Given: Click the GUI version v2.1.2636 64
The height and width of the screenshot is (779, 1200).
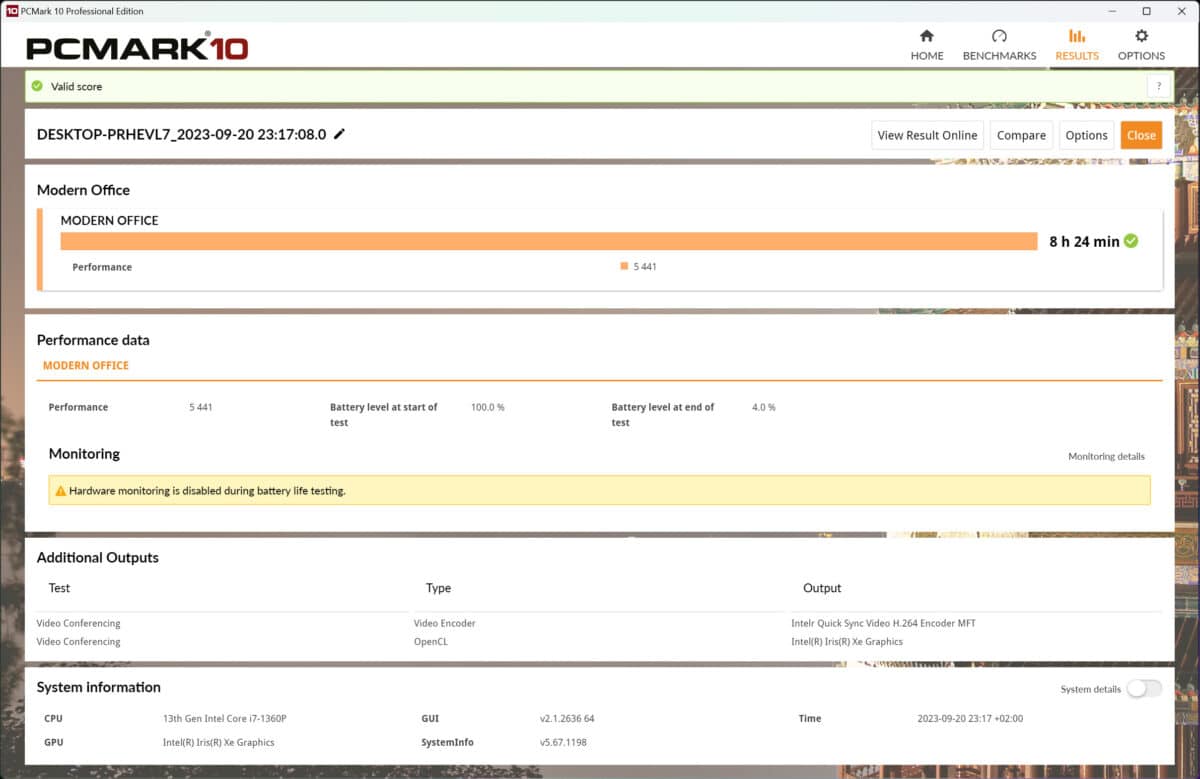Looking at the screenshot, I should (568, 719).
